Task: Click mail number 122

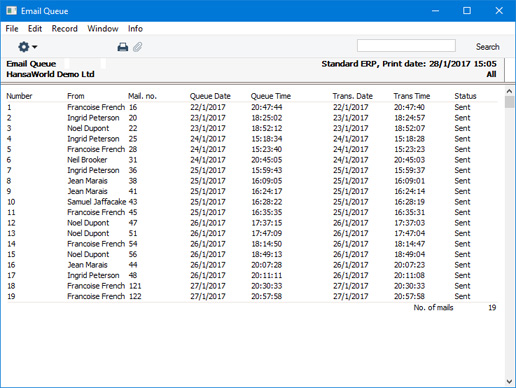Action: pos(135,296)
